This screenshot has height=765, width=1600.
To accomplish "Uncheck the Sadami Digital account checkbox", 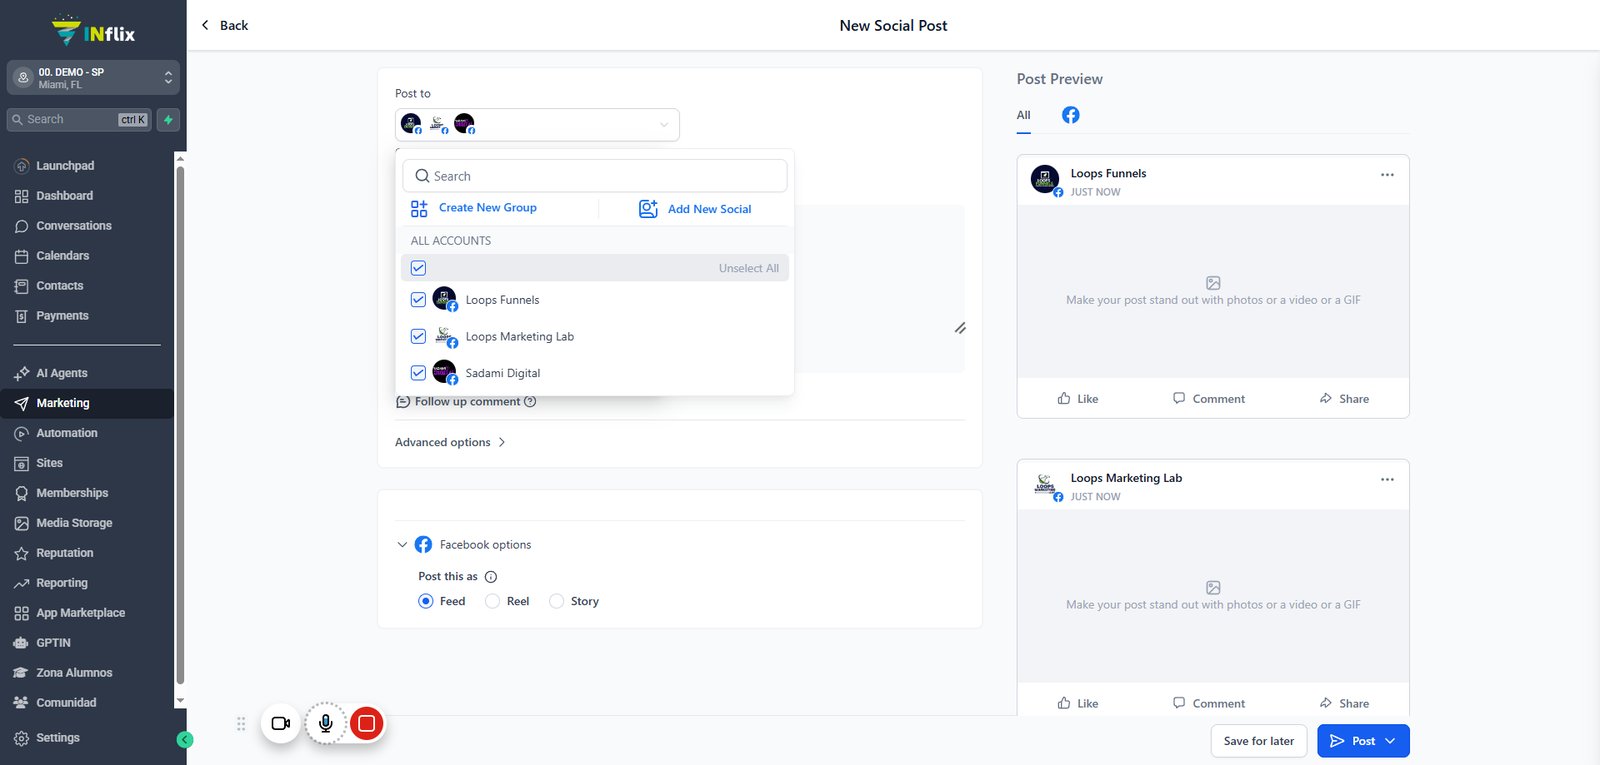I will 418,373.
